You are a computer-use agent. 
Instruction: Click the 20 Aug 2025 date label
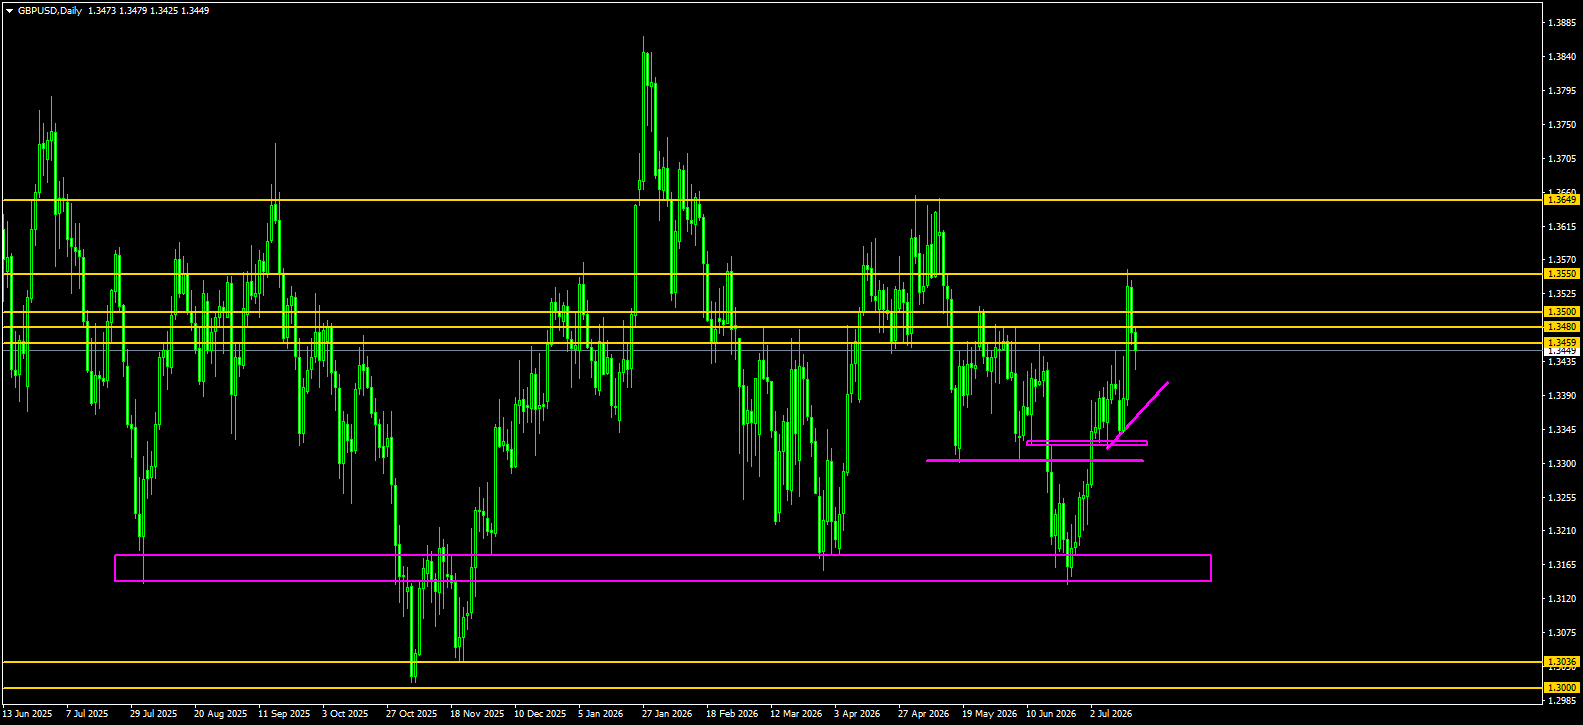[220, 714]
